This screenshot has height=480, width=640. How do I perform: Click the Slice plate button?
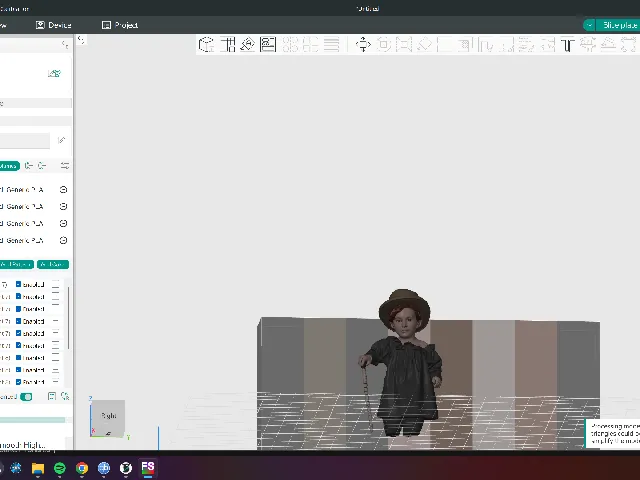click(619, 25)
